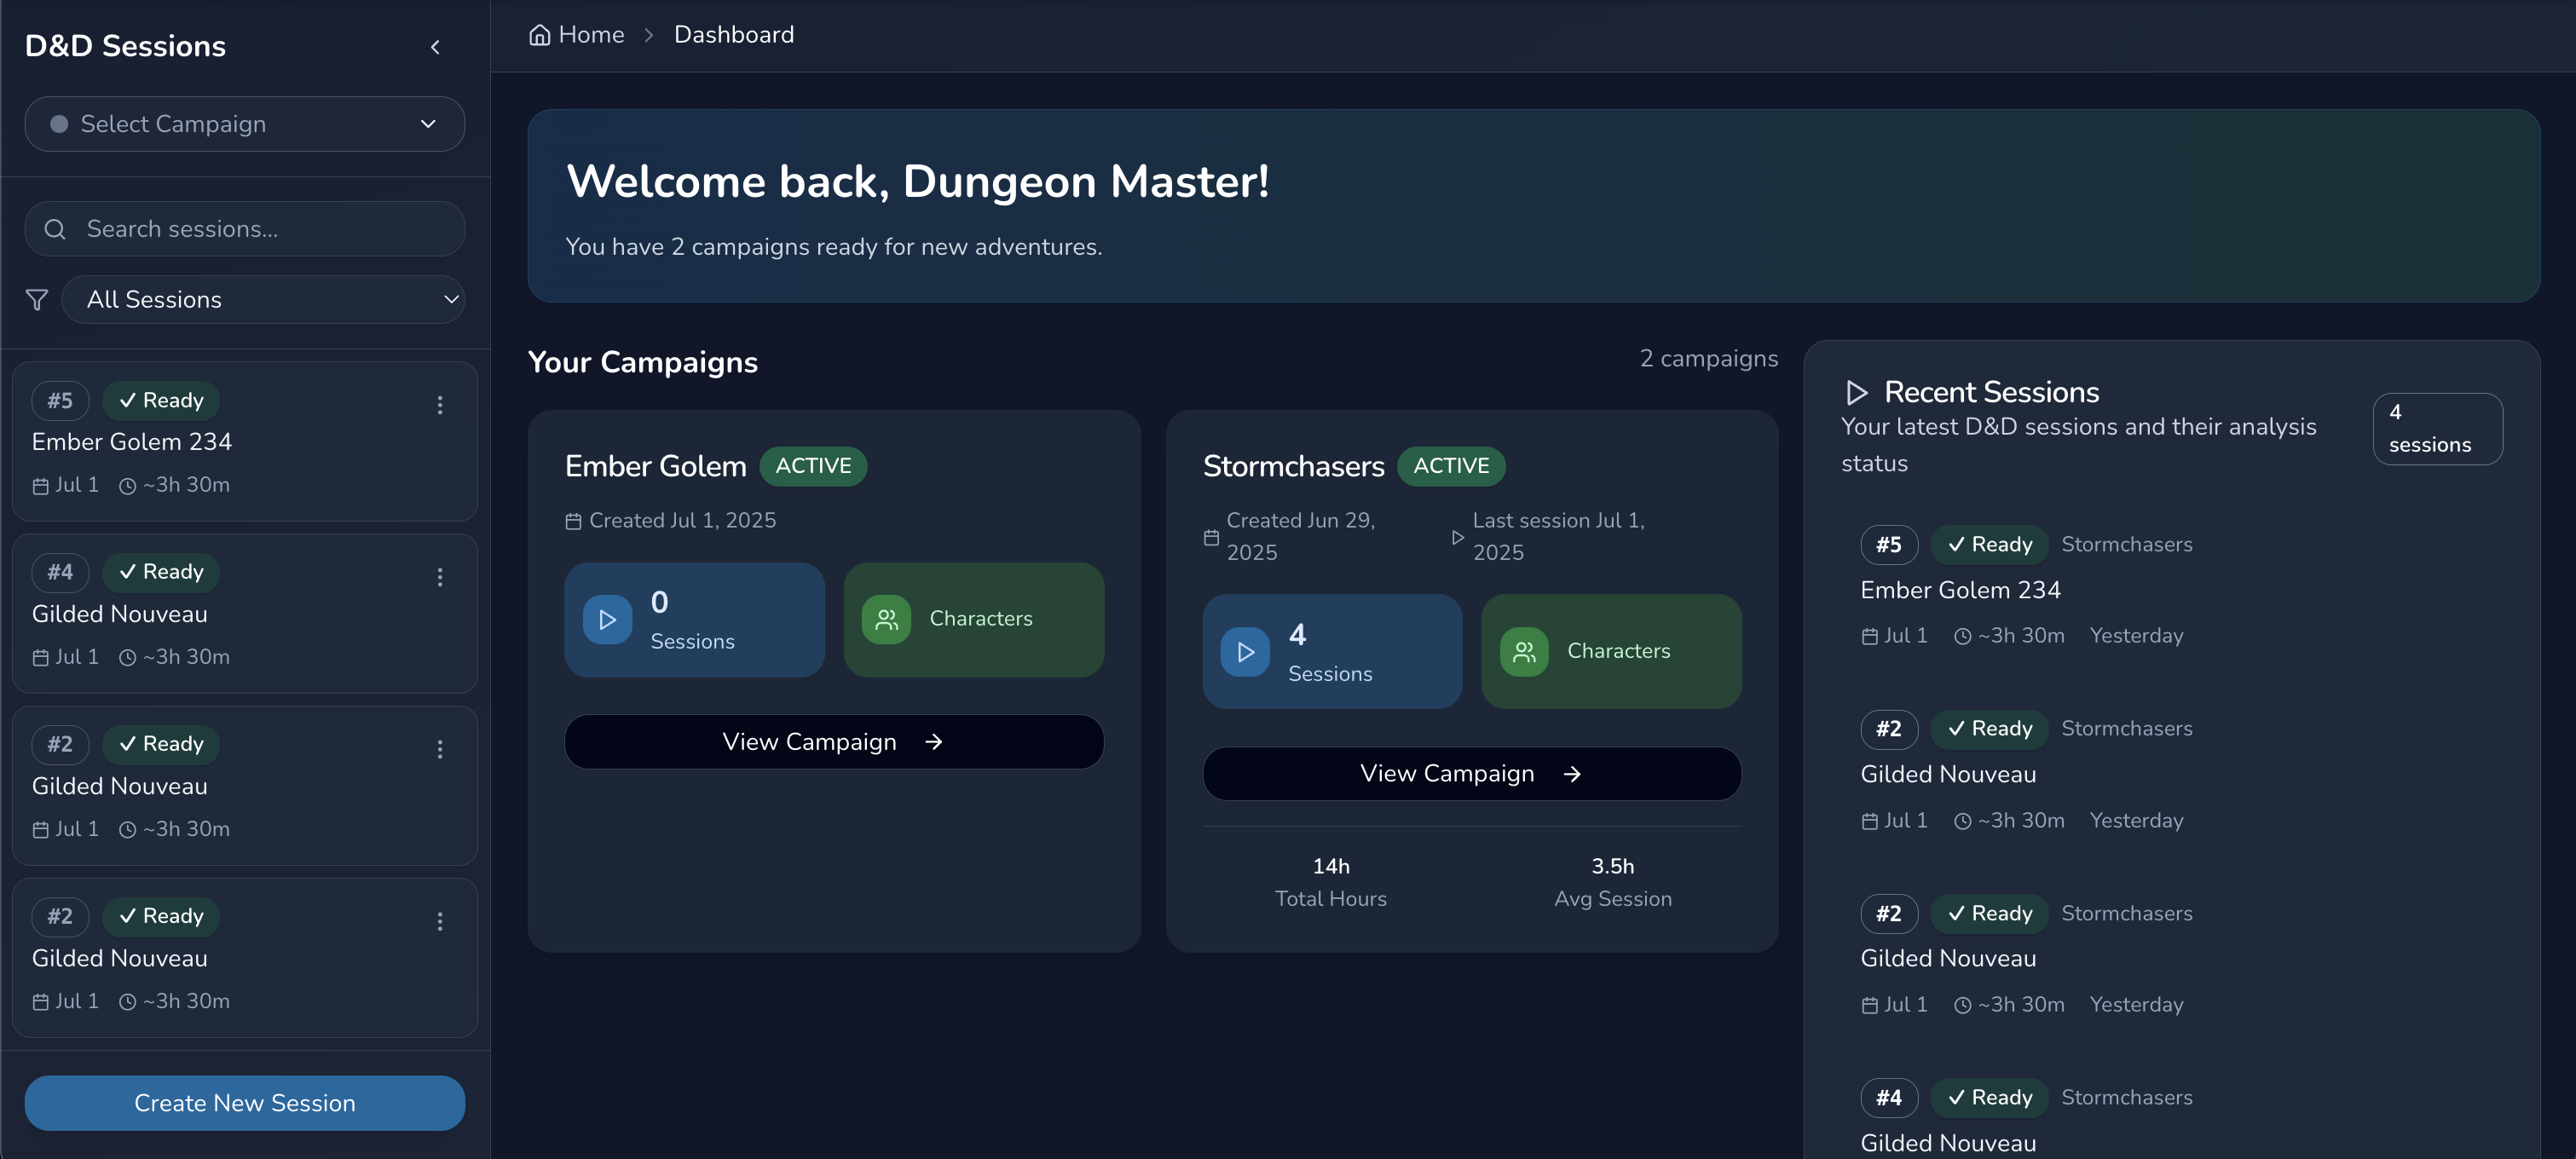Click #5 badge in Recent Sessions

[x=1889, y=544]
